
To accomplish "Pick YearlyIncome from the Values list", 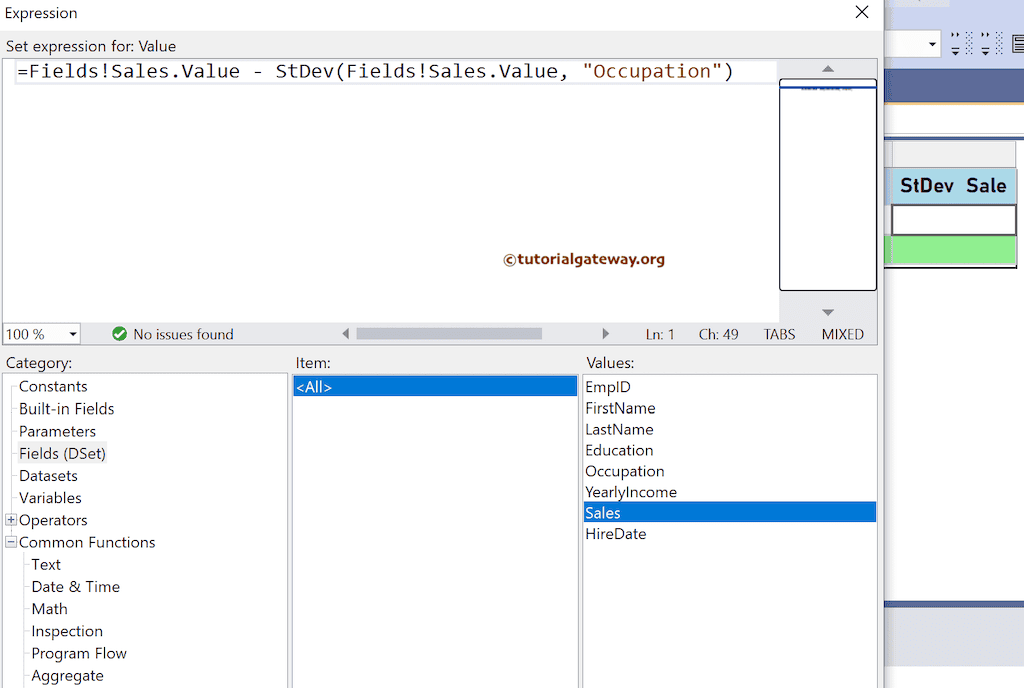I will tap(630, 492).
